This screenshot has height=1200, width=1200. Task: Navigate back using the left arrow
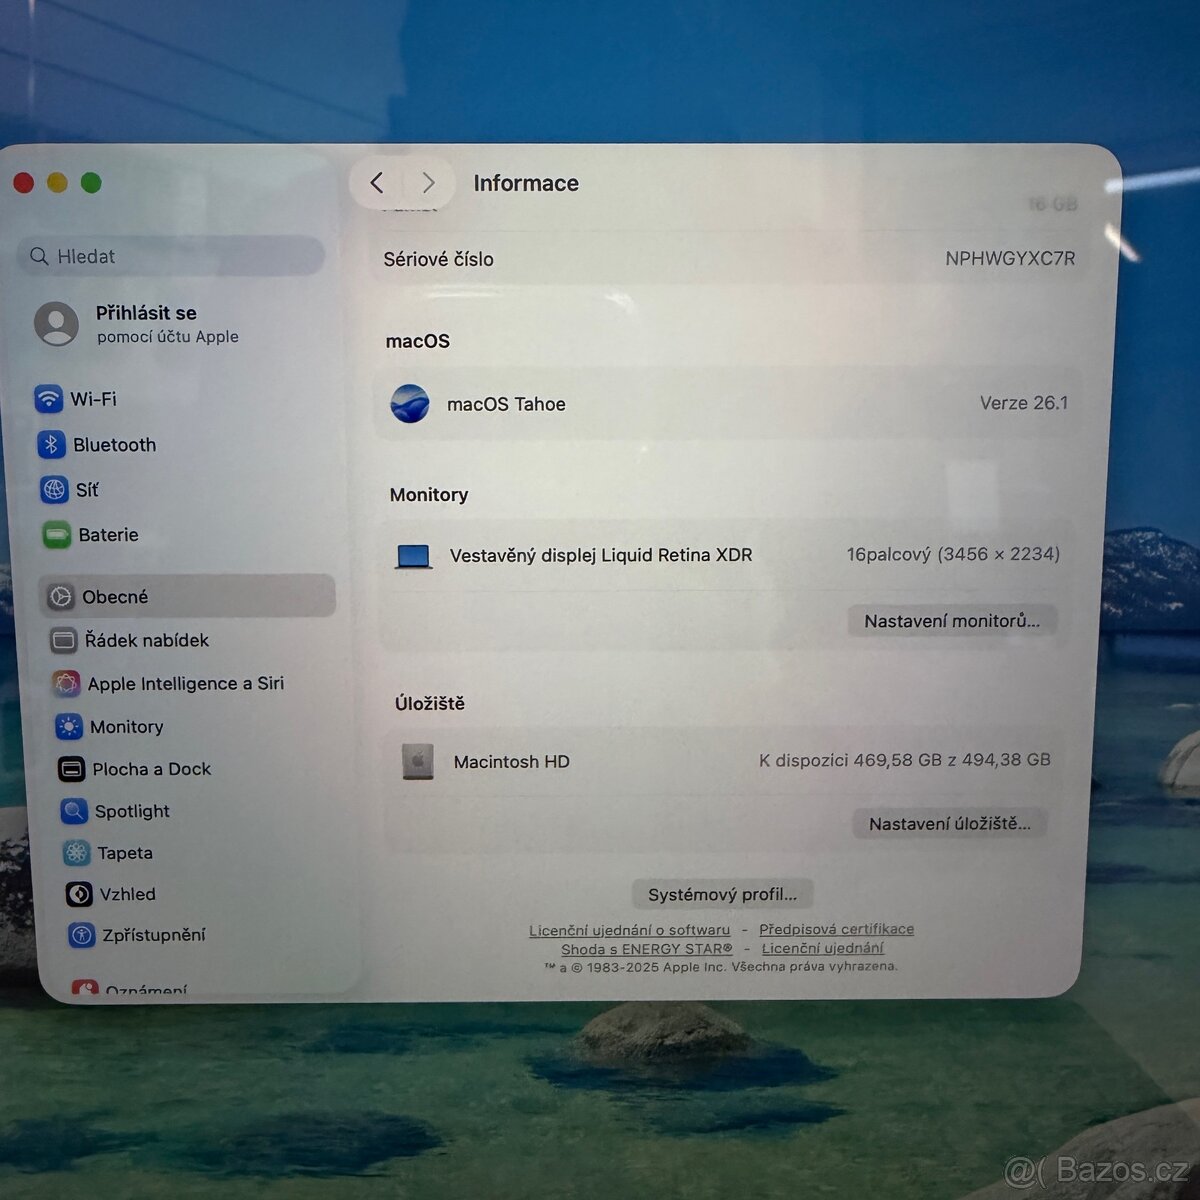coord(377,183)
